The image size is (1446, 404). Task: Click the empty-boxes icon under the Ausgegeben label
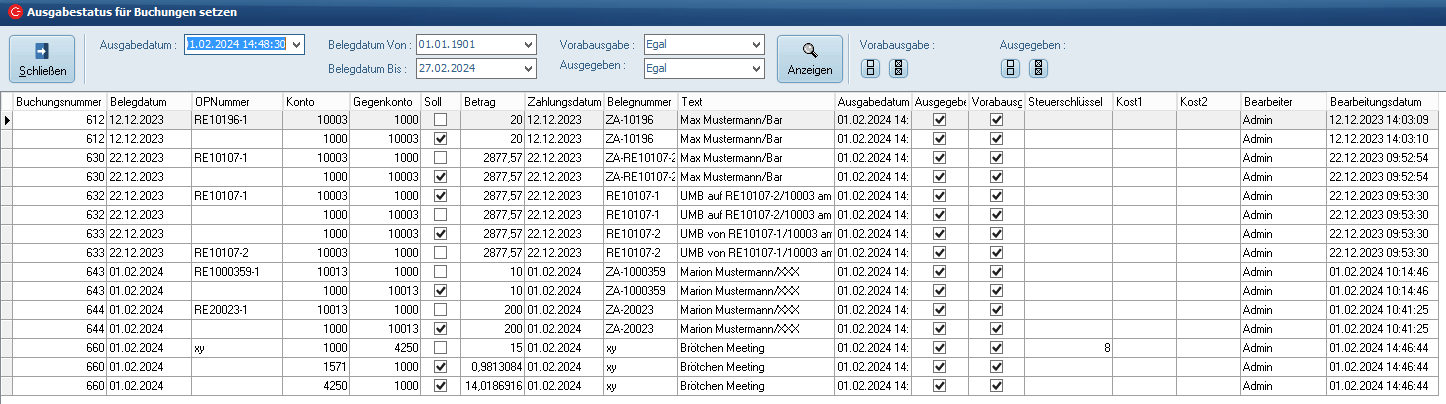click(x=1010, y=68)
